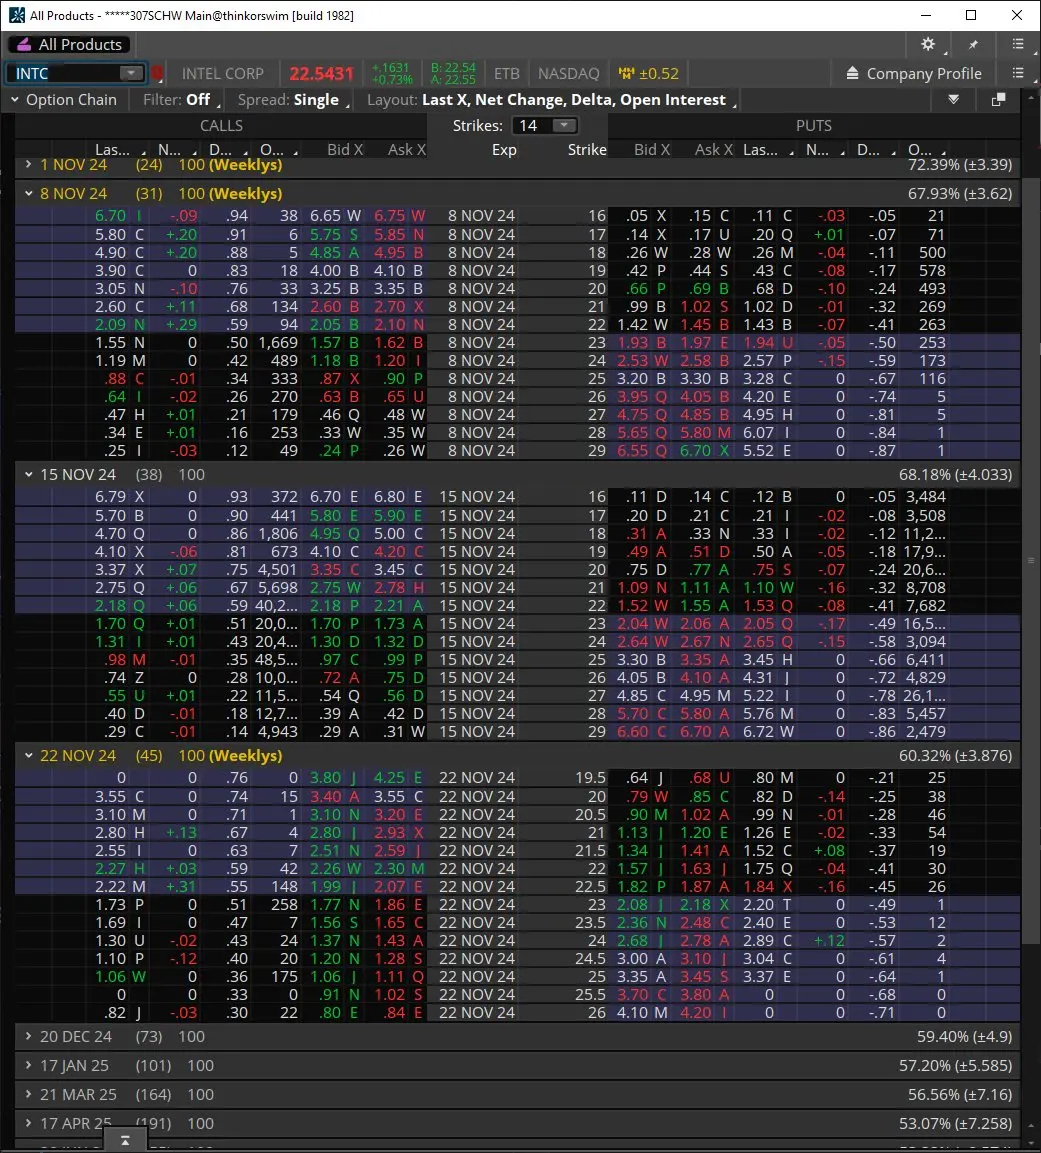This screenshot has height=1153, width=1041.
Task: Collapse the 8 NOV 24 expiration row
Action: (28, 193)
